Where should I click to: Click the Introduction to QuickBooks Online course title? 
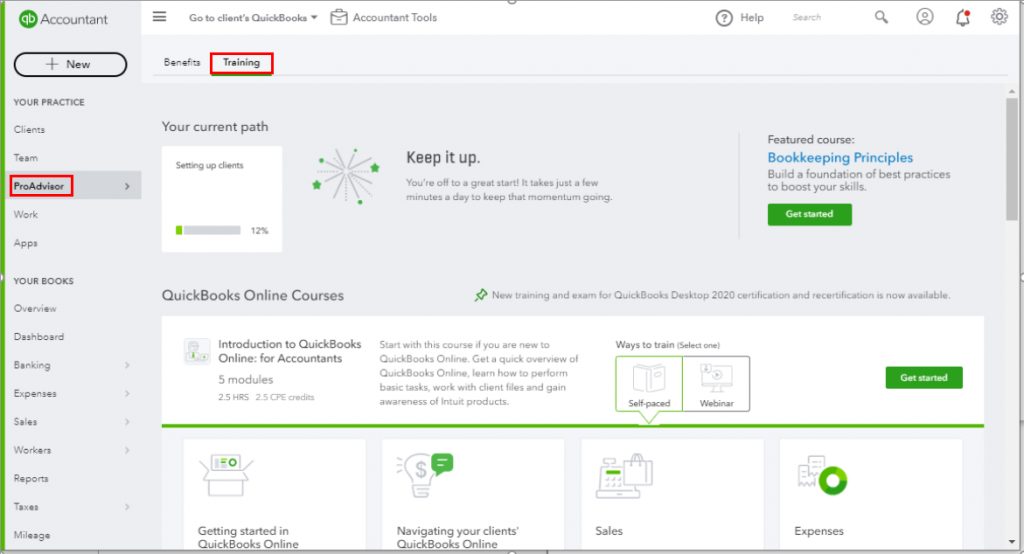click(289, 351)
